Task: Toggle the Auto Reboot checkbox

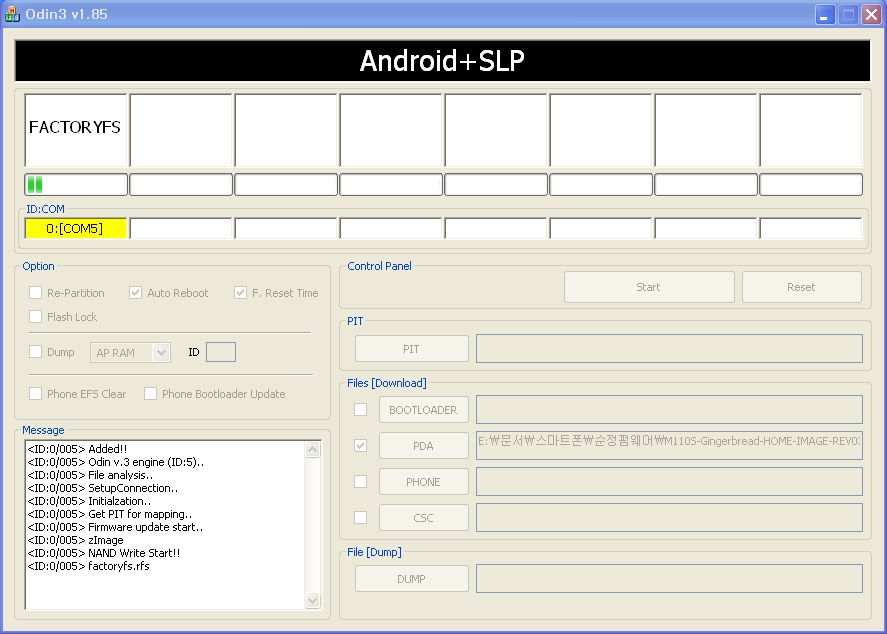Action: pyautogui.click(x=136, y=293)
